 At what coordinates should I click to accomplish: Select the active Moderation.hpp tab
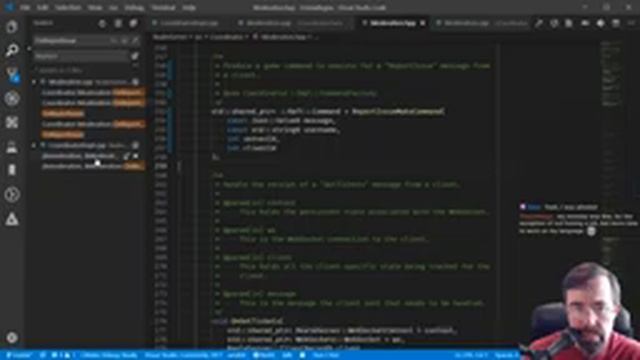click(x=393, y=23)
